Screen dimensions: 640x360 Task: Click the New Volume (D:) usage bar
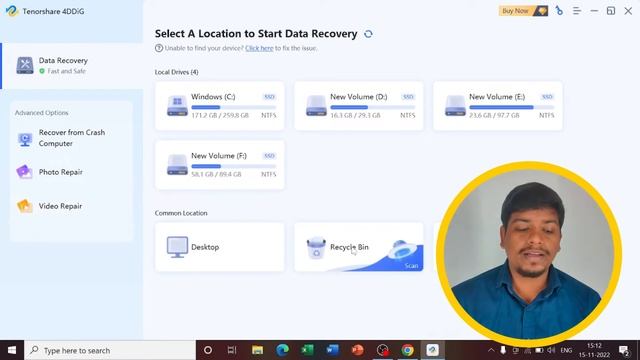(x=373, y=107)
